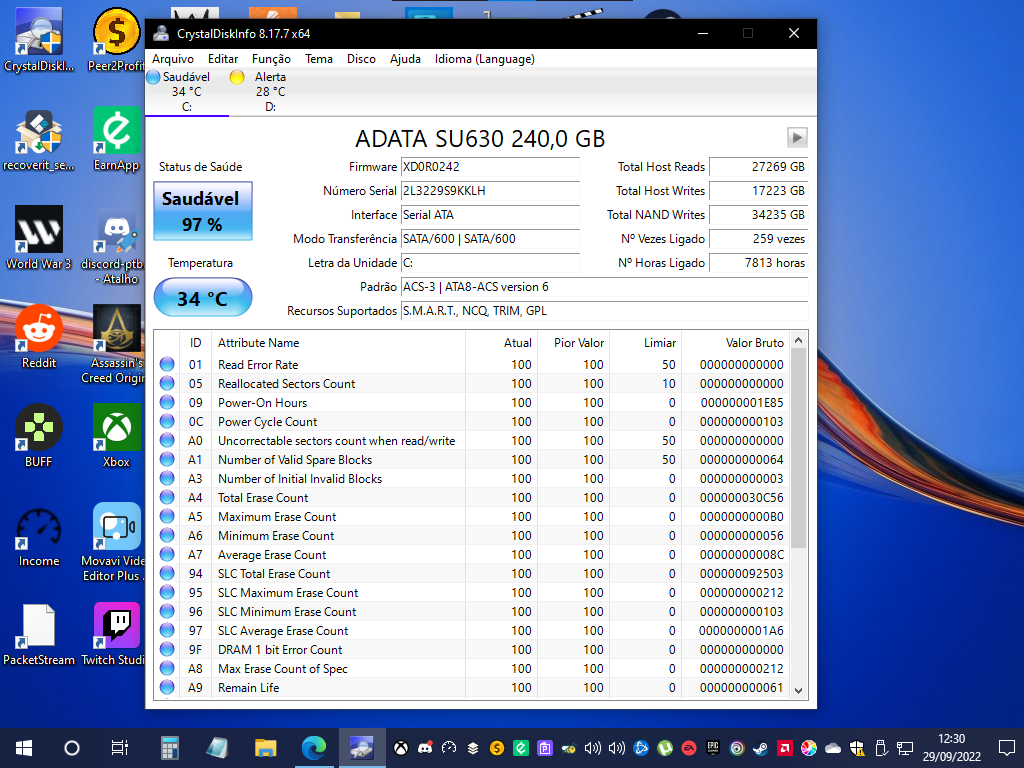
Task: Click the Reddit desktop icon
Action: tap(39, 337)
